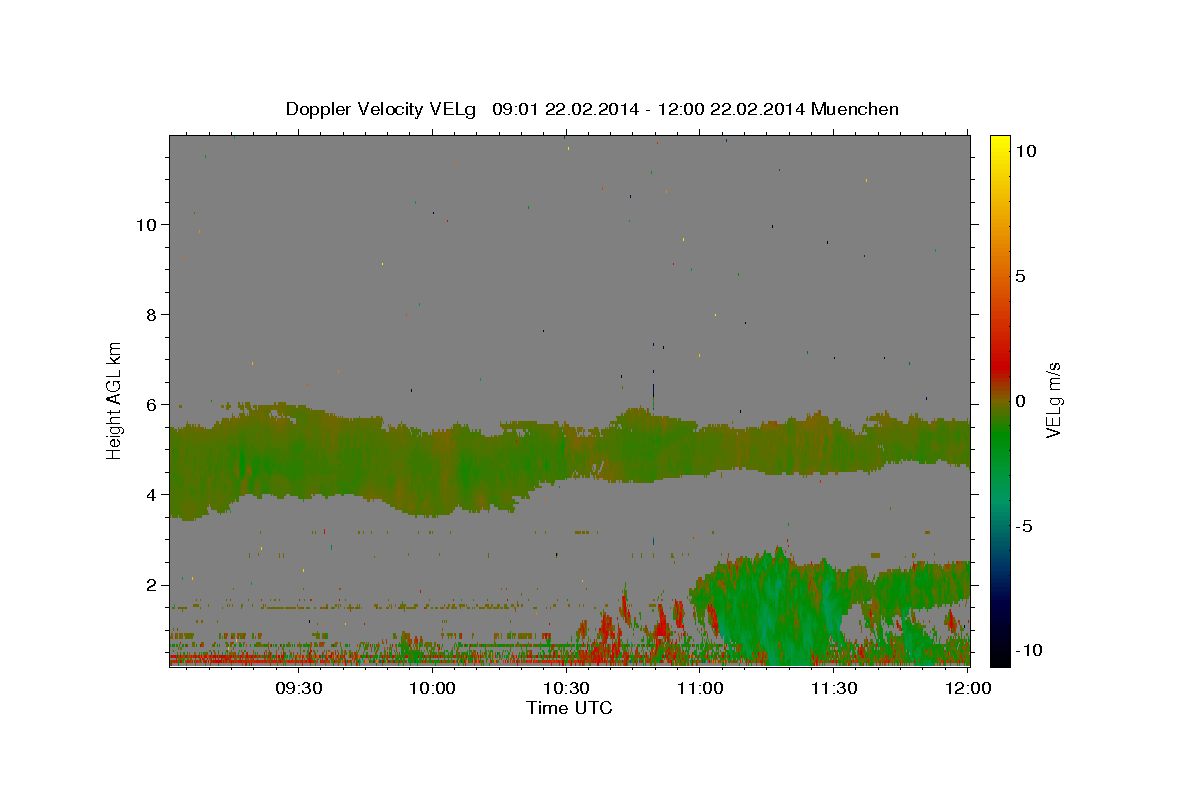
Task: Select the 11:00 time axis label
Action: point(700,689)
